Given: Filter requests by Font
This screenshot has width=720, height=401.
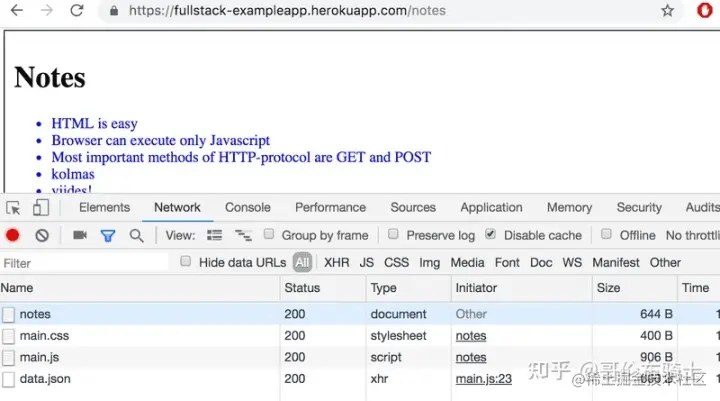Looking at the screenshot, I should [507, 263].
